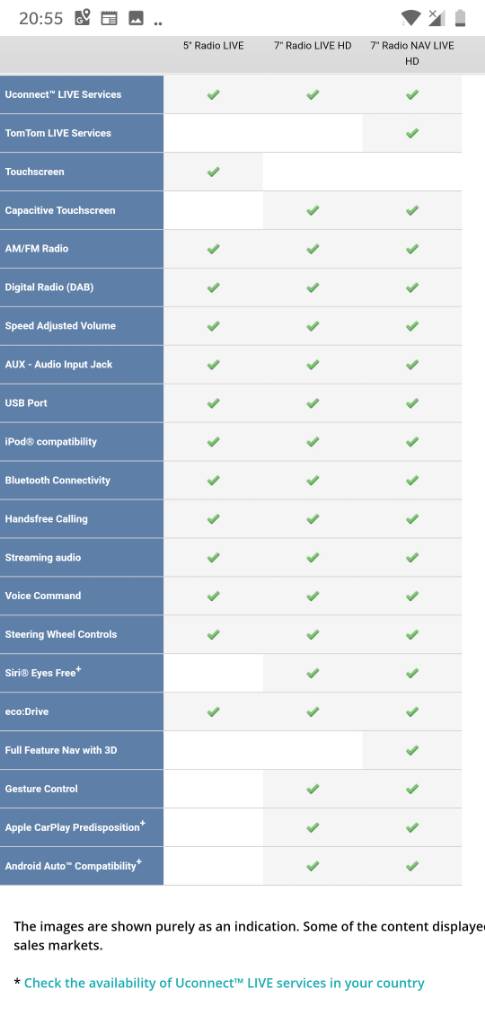Tap the maps location icon in status bar
Viewport: 485px width, 1024px height.
[x=83, y=18]
